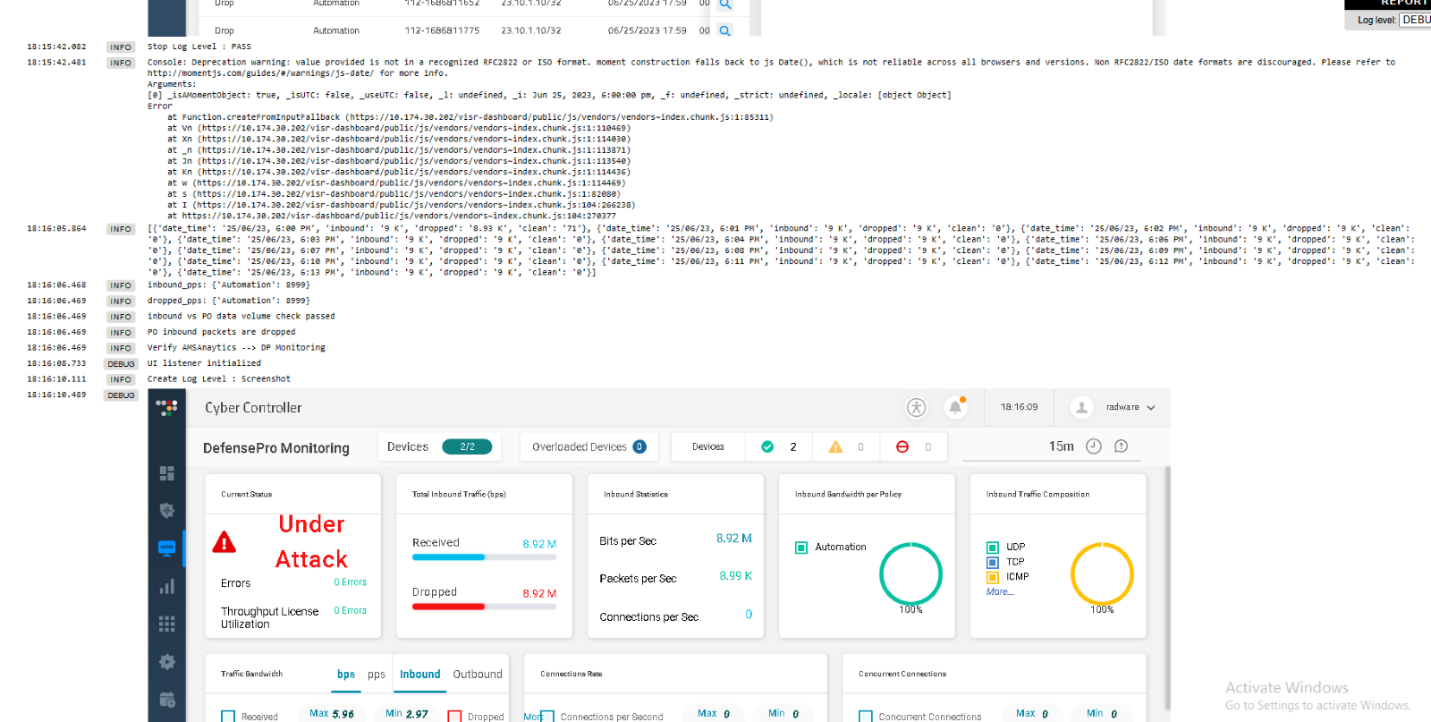Click the blue Received traffic bar
Image resolution: width=1431 pixels, height=722 pixels.
tap(448, 557)
